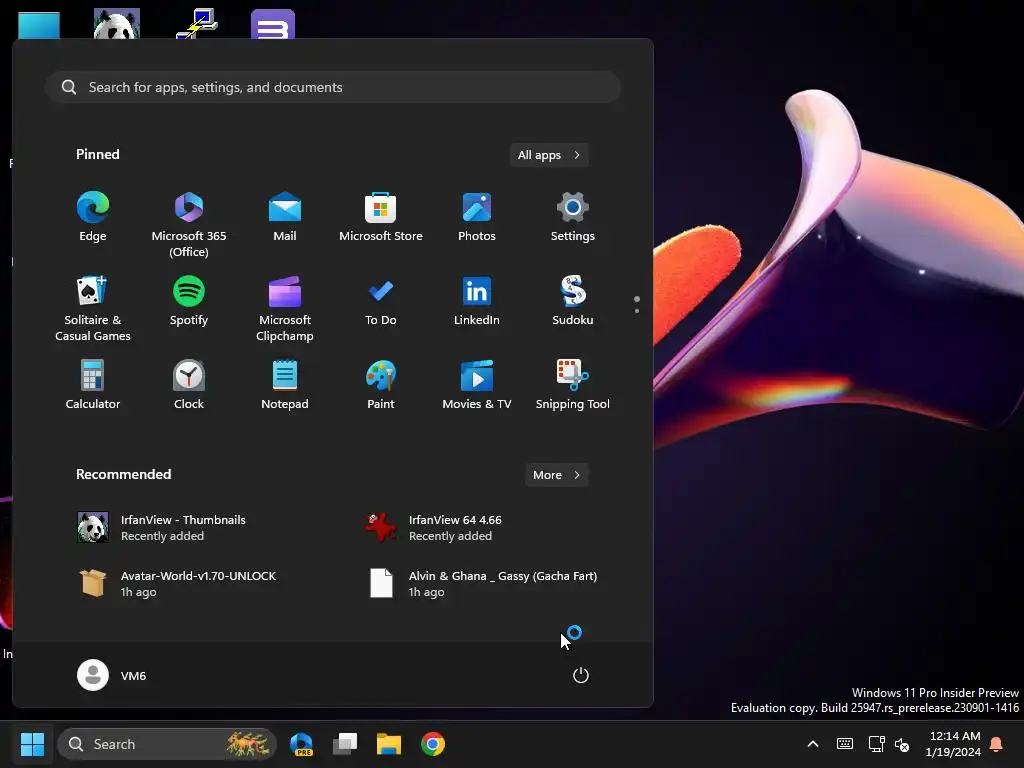Screen dimensions: 1024x768
Task: Click the muted volume tray icon
Action: coord(902,744)
